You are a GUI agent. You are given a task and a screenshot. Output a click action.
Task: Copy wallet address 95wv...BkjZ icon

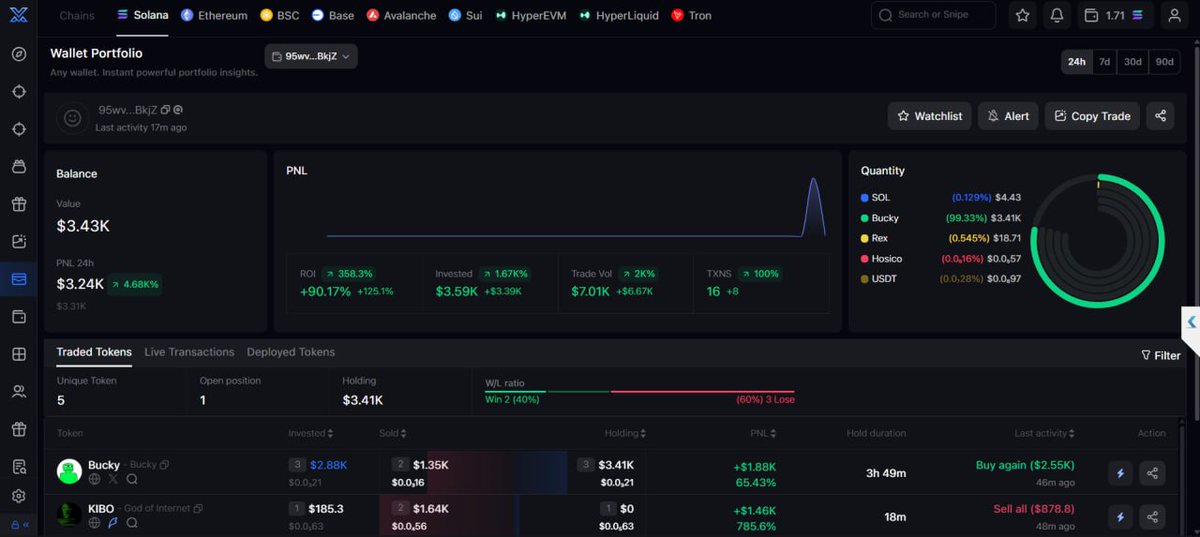(166, 110)
